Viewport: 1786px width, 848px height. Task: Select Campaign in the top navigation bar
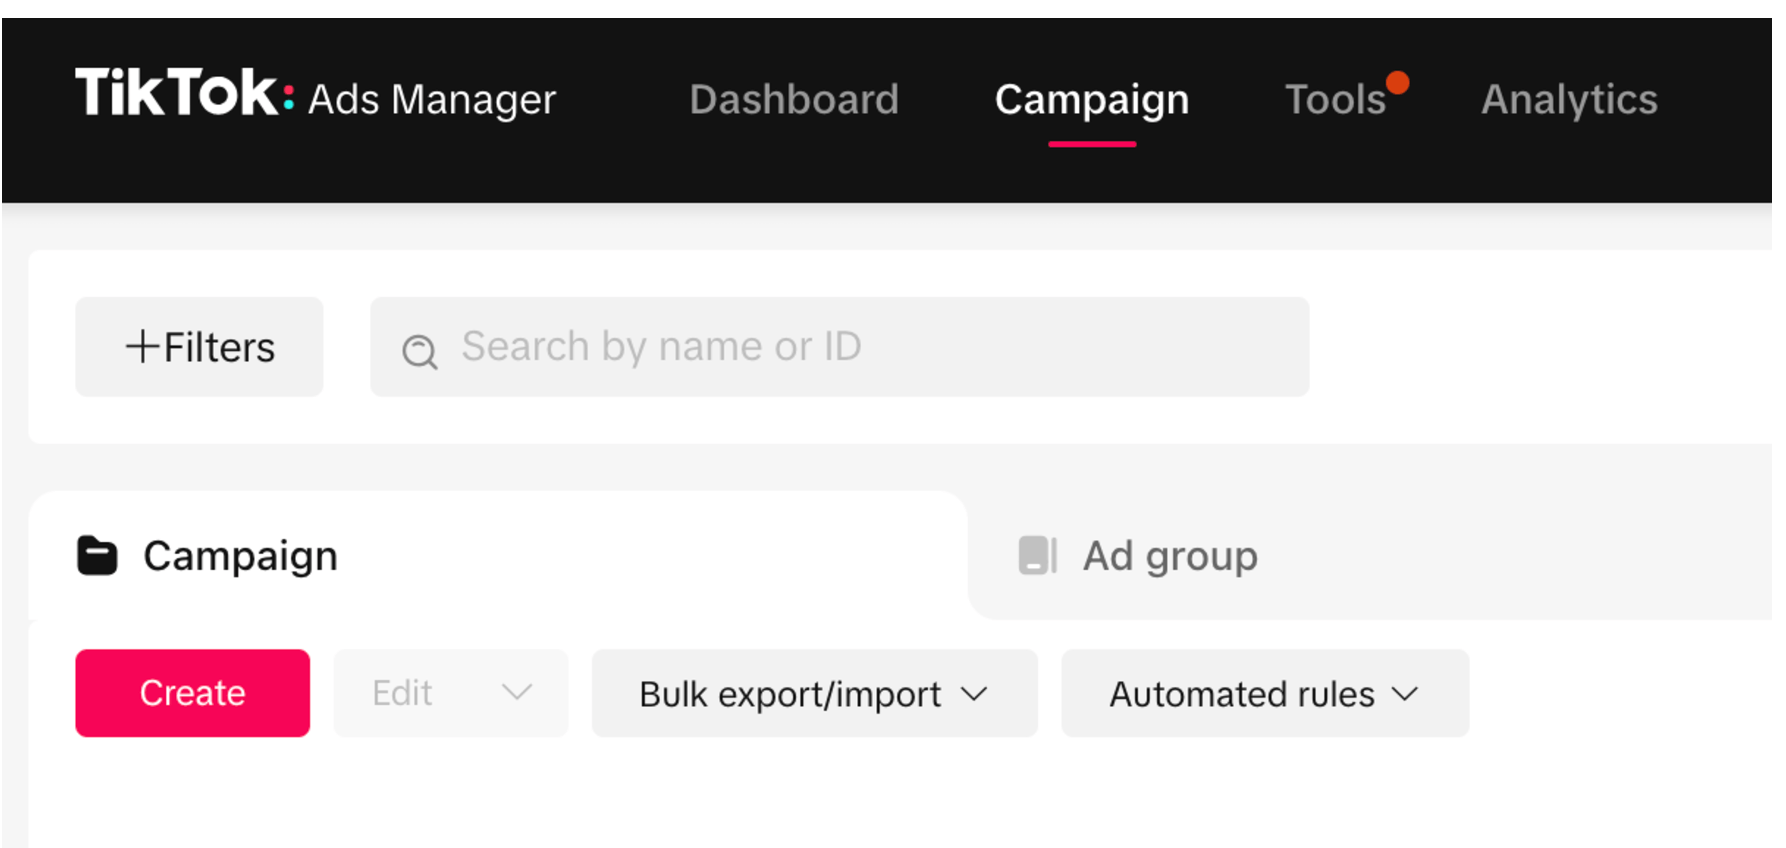coord(1091,100)
